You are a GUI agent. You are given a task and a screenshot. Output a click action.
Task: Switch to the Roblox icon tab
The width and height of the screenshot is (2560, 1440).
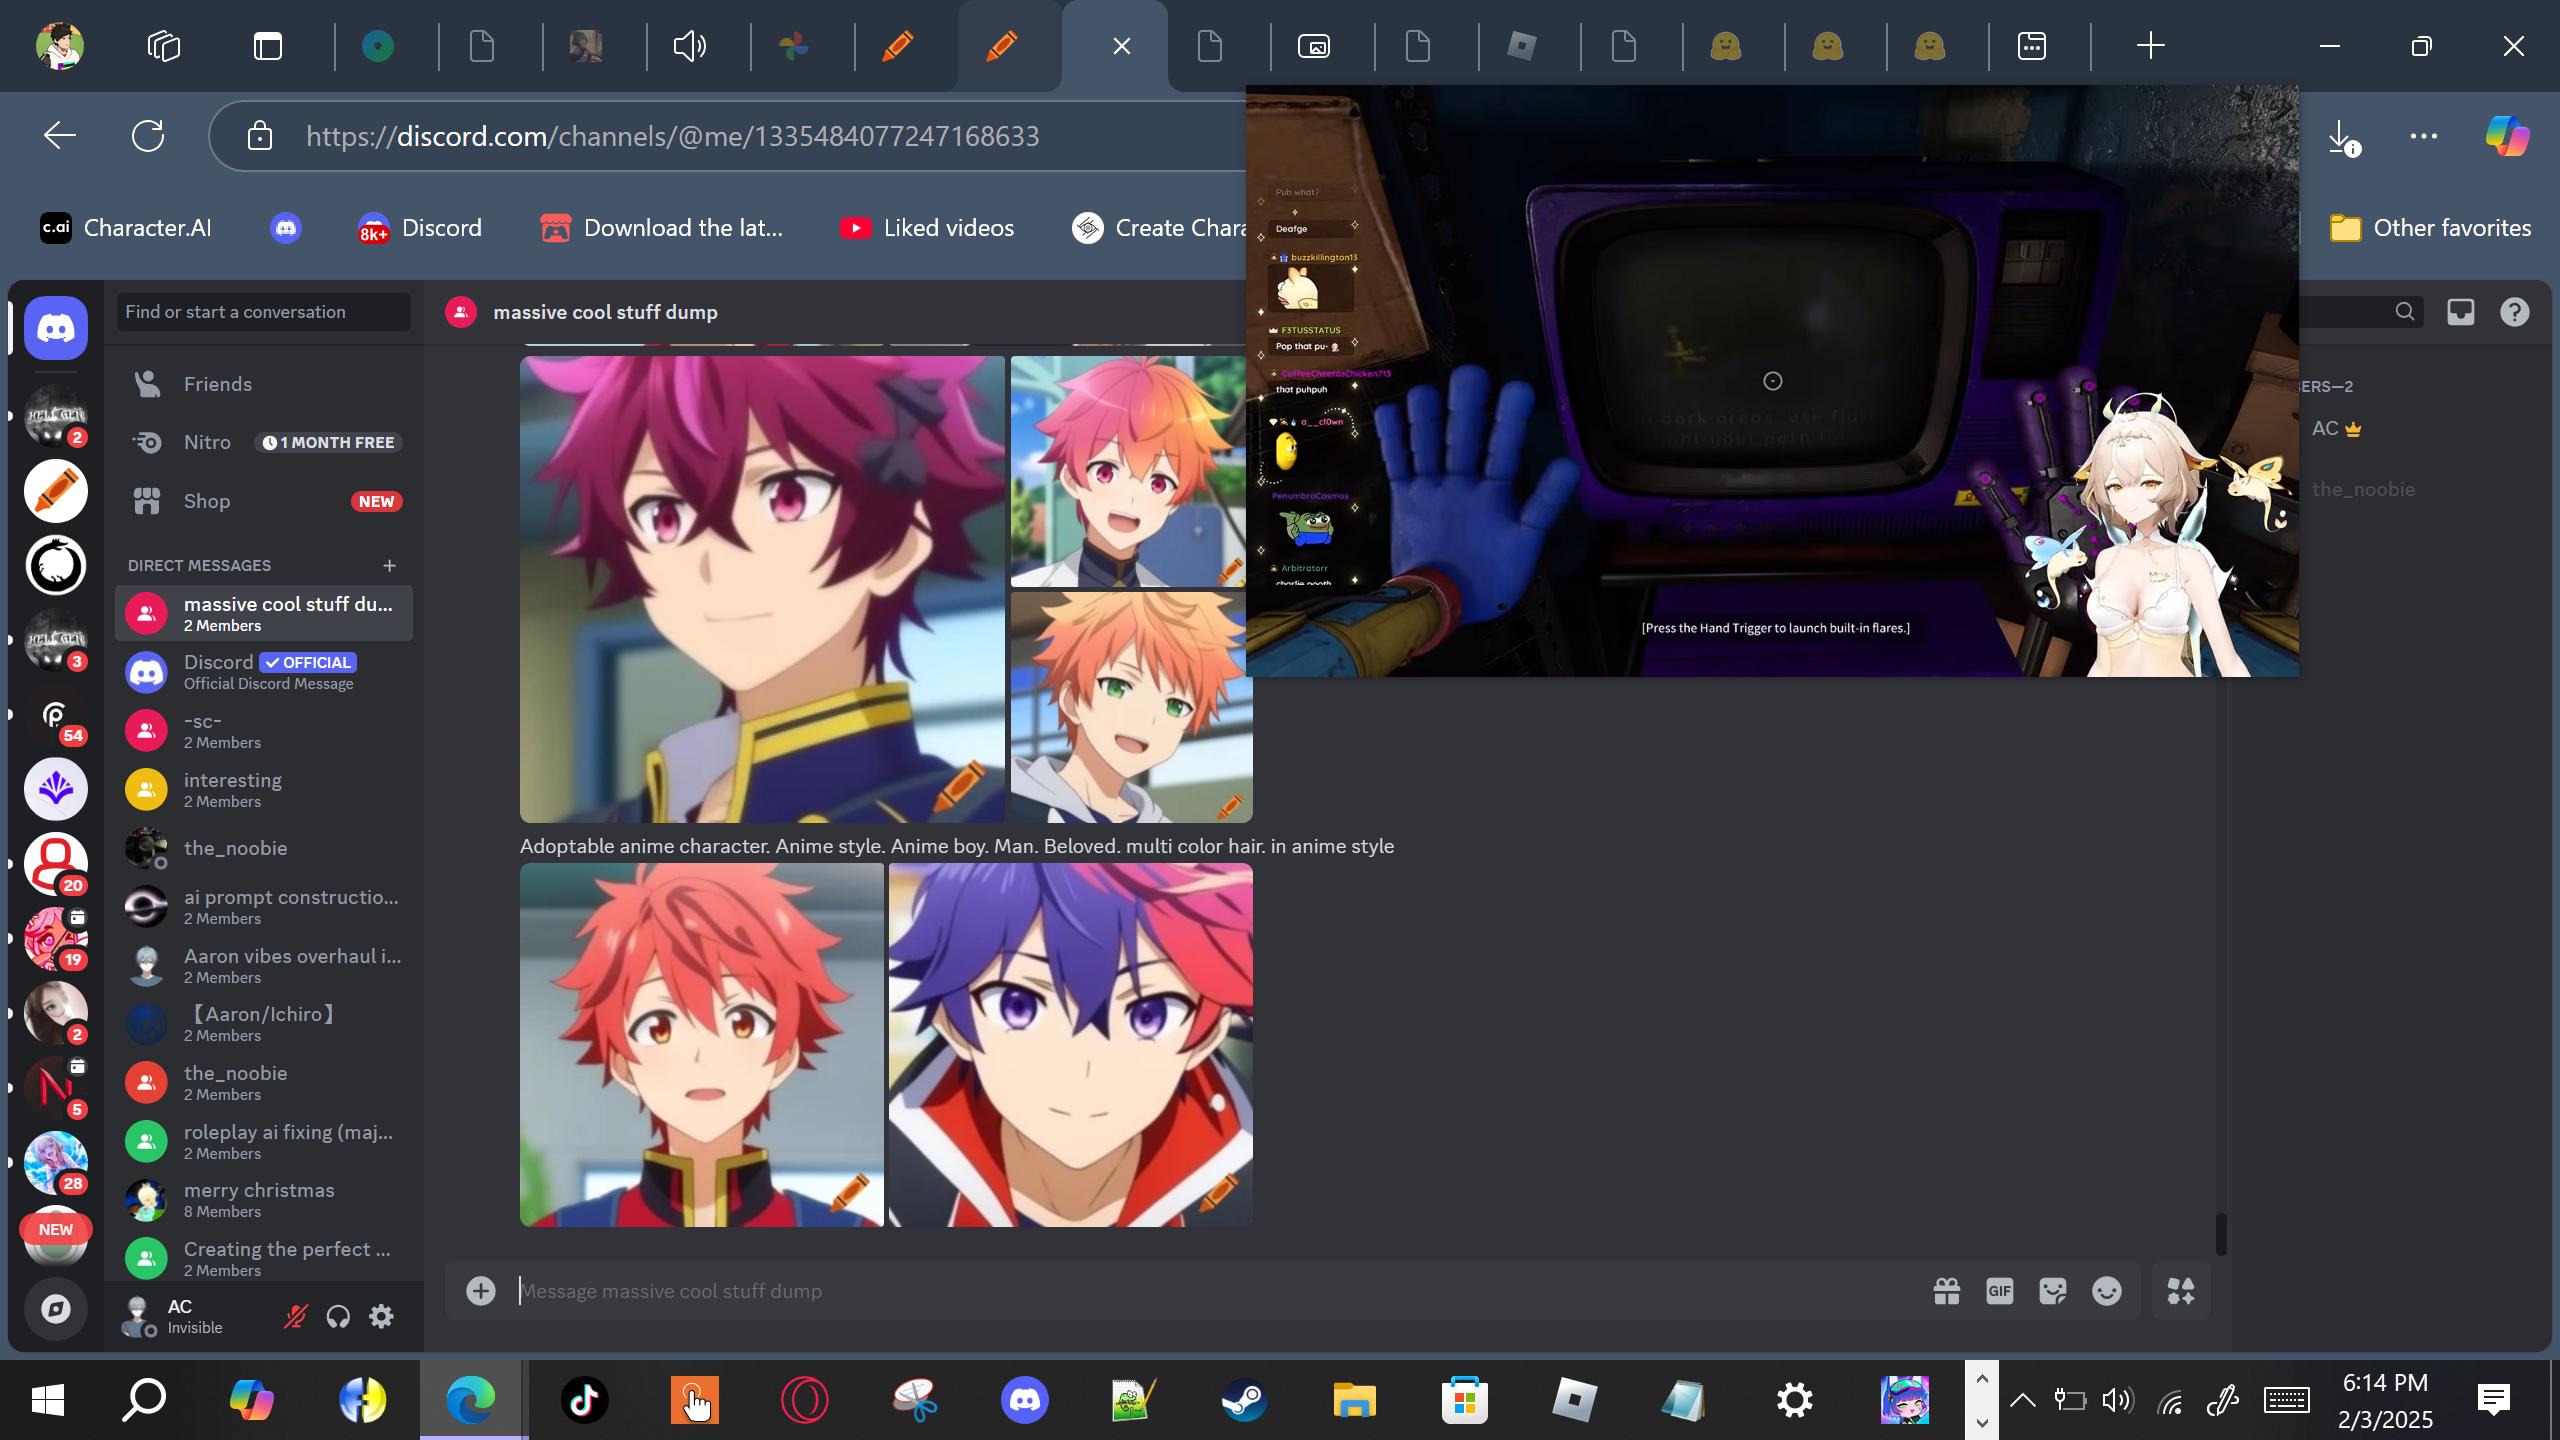pyautogui.click(x=1522, y=46)
